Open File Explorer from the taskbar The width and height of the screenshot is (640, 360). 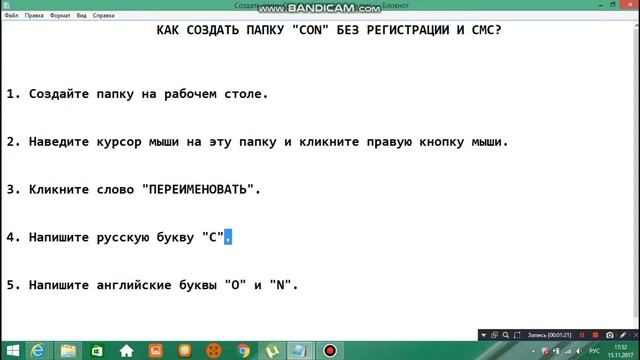(68, 351)
